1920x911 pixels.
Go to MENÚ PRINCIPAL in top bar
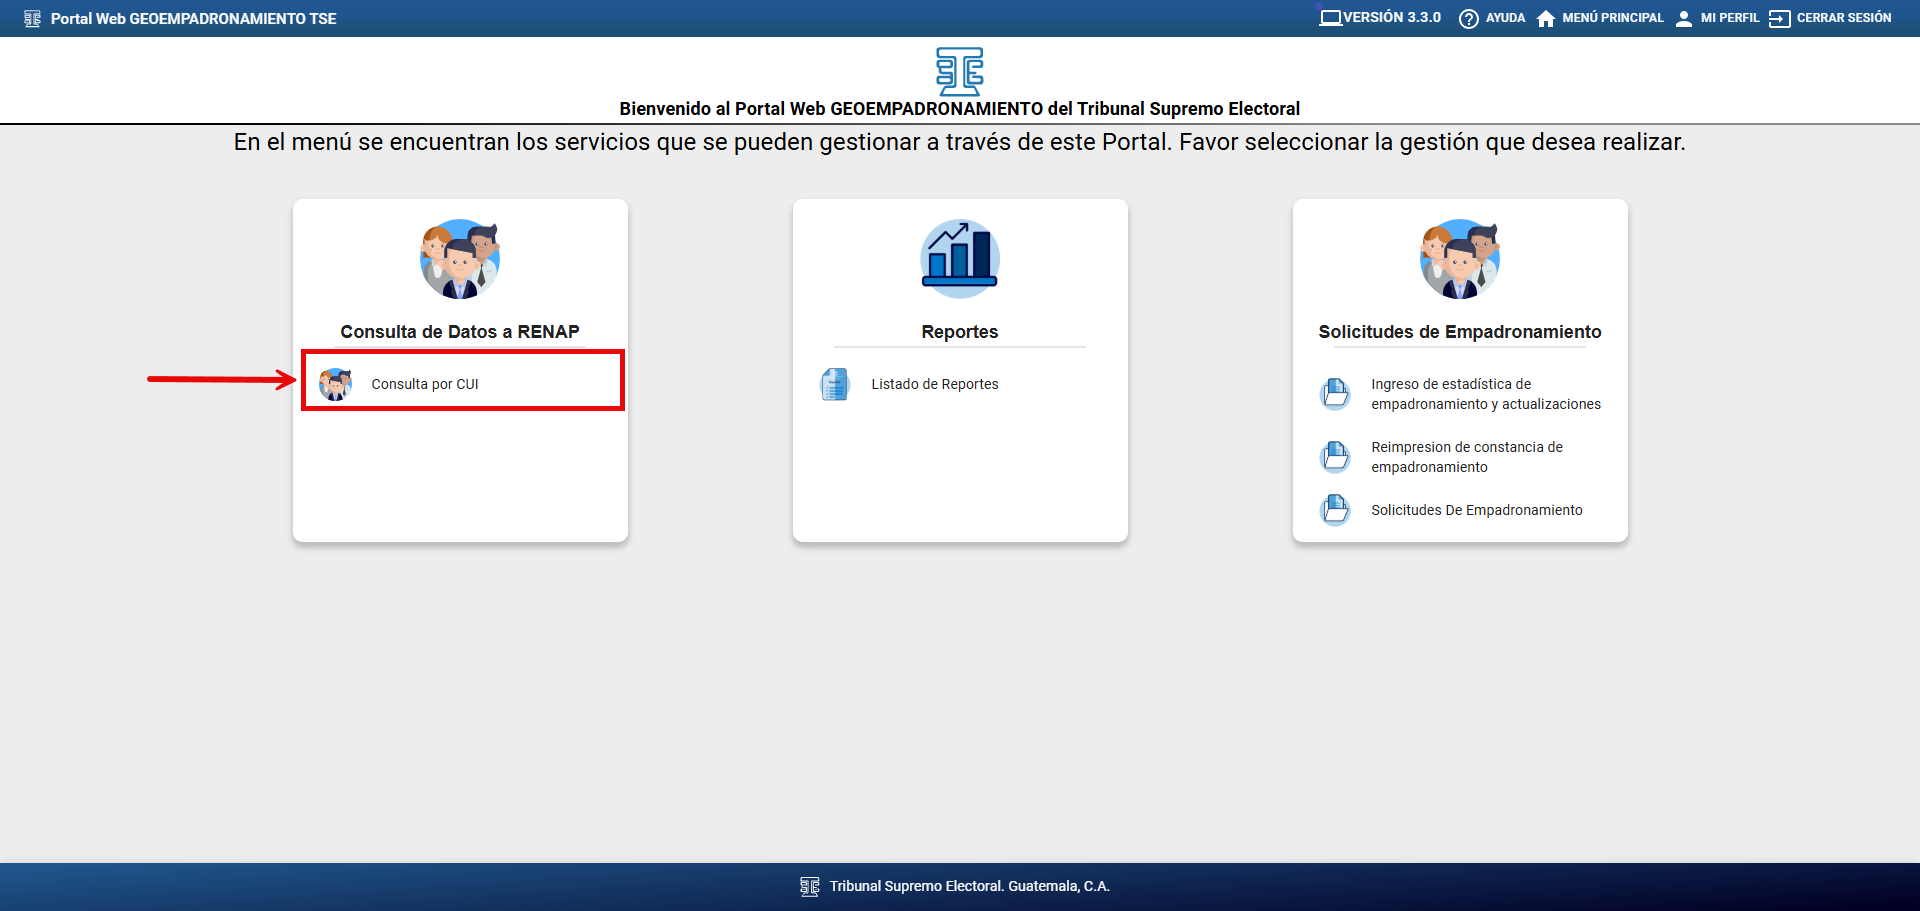[x=1612, y=18]
